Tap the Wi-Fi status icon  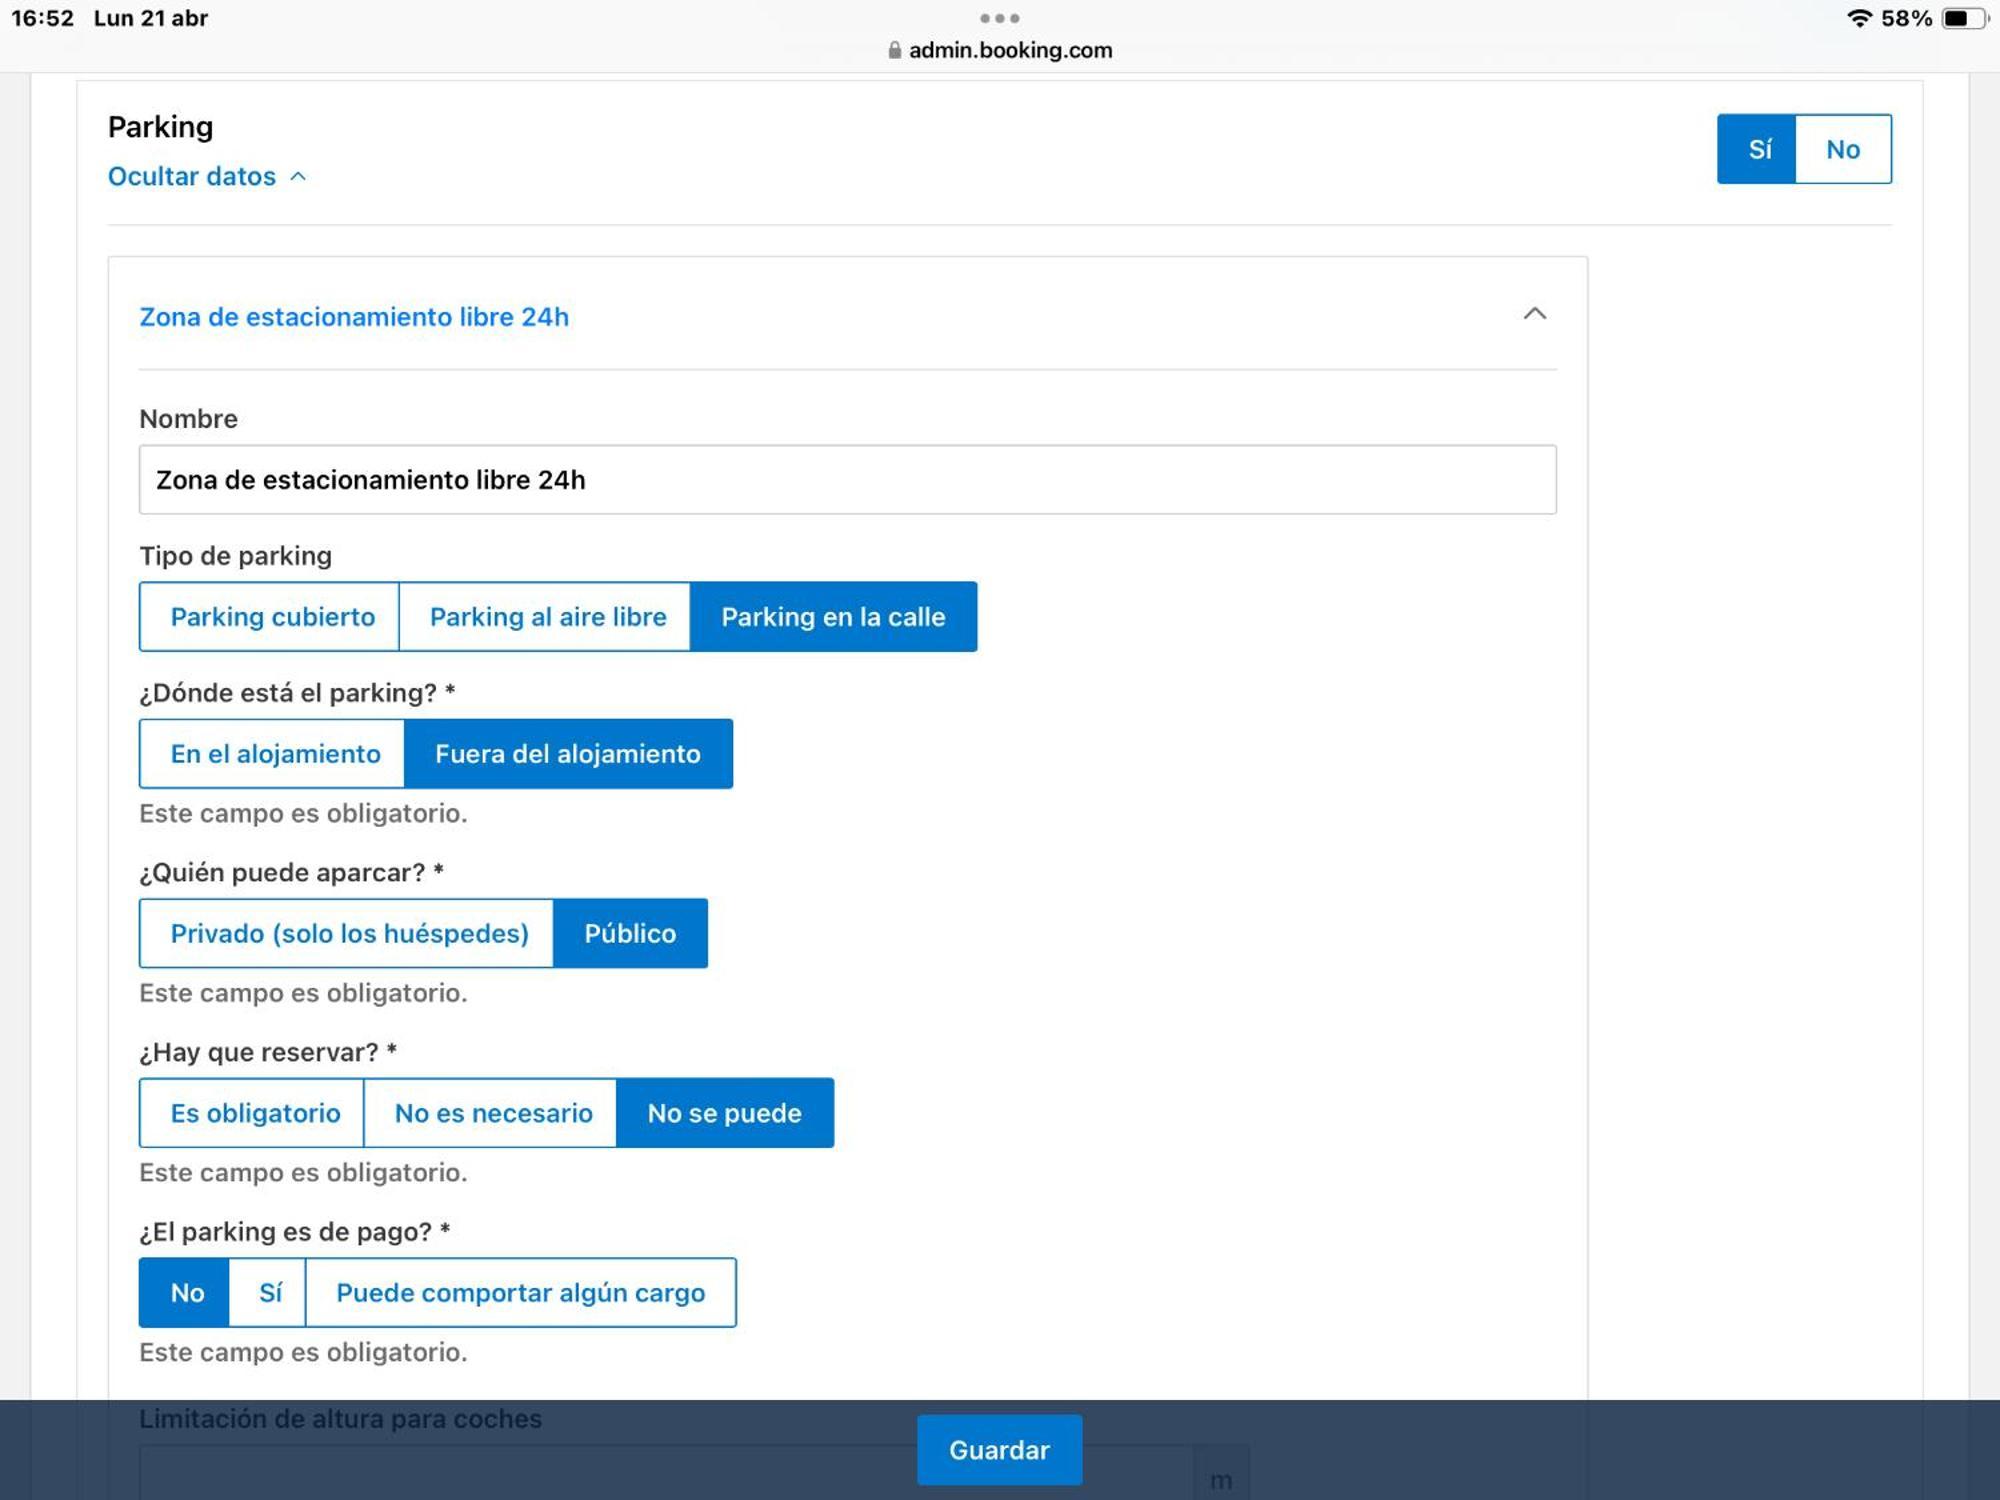tap(1859, 18)
